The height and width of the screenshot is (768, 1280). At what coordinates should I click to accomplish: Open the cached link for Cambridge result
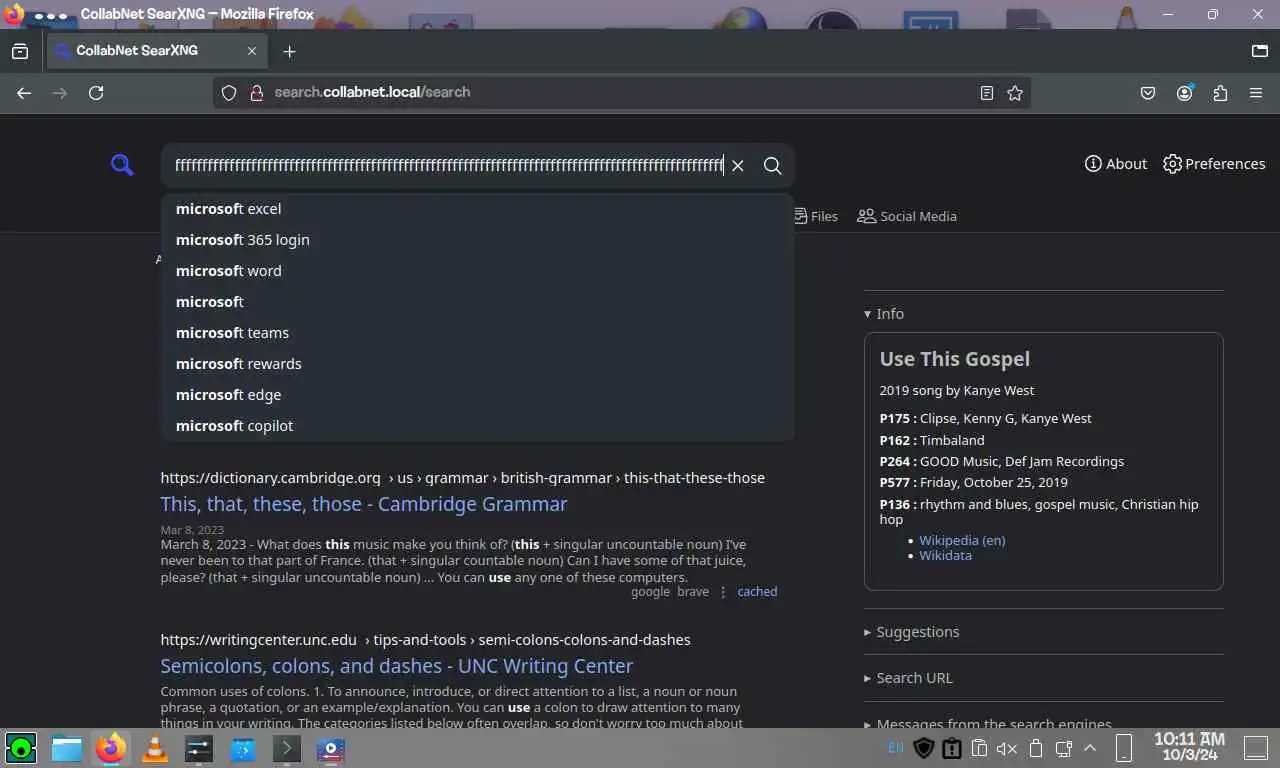757,592
